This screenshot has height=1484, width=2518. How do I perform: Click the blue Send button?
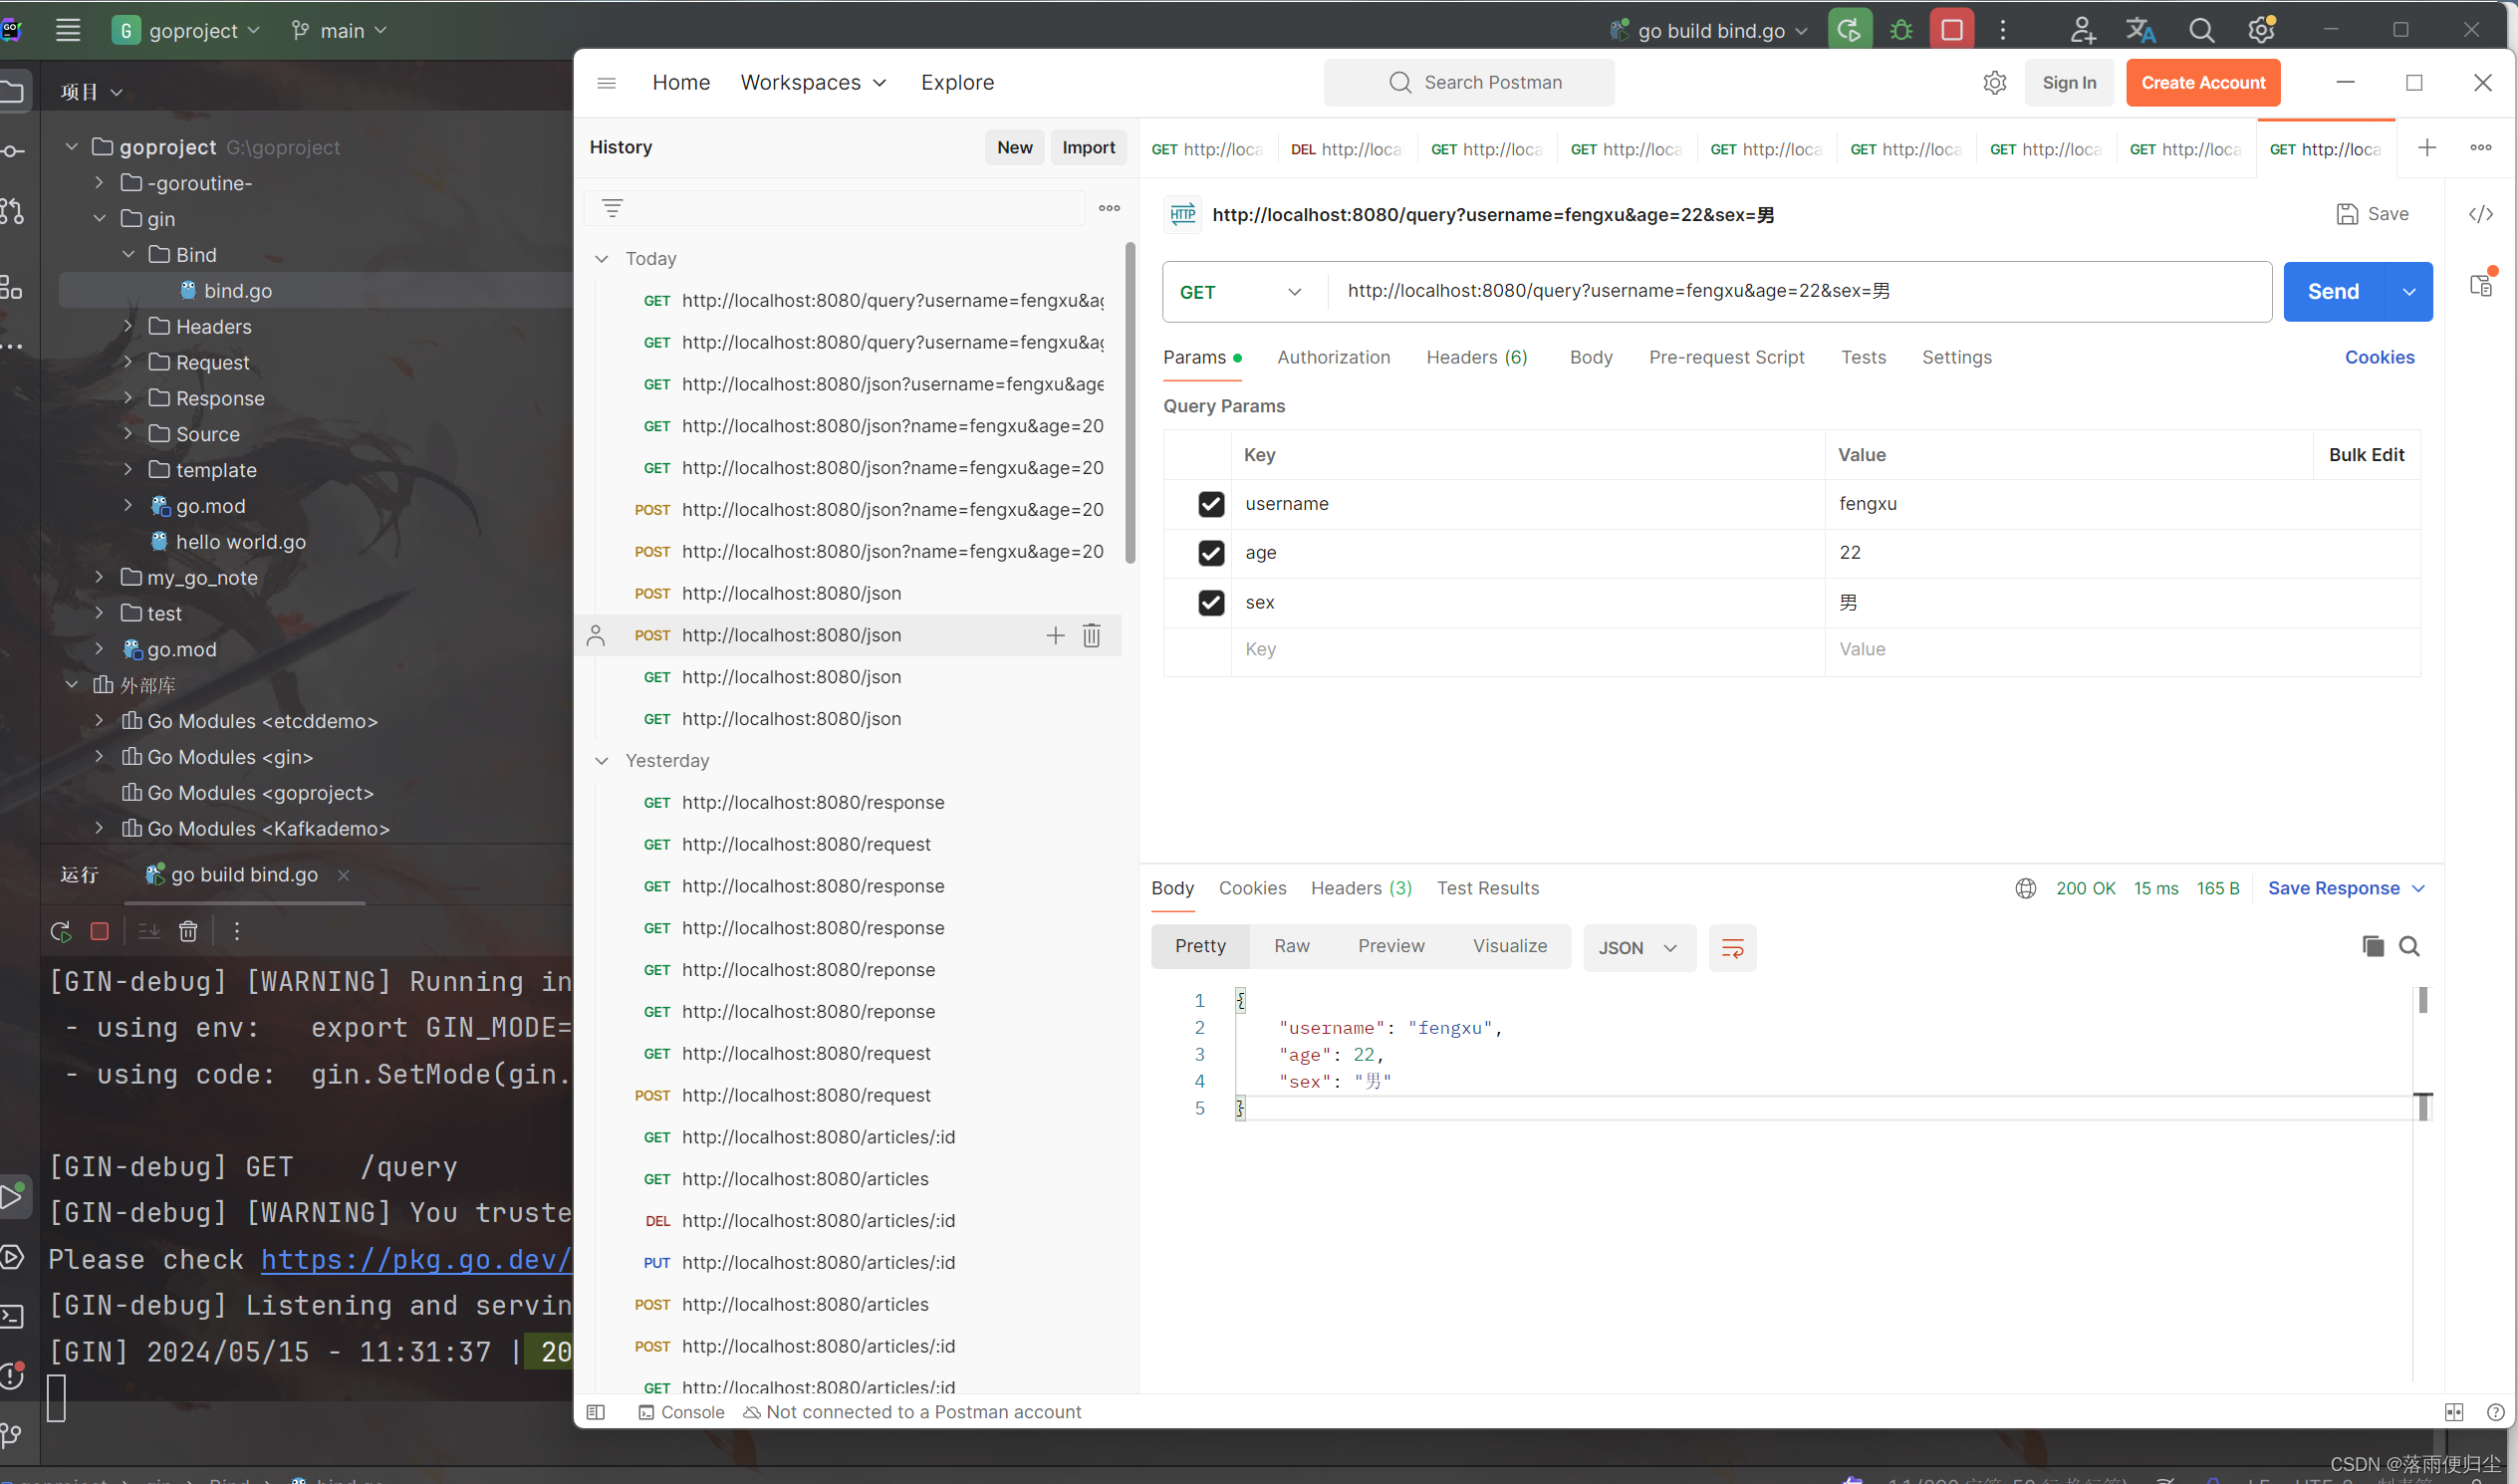pyautogui.click(x=2333, y=292)
